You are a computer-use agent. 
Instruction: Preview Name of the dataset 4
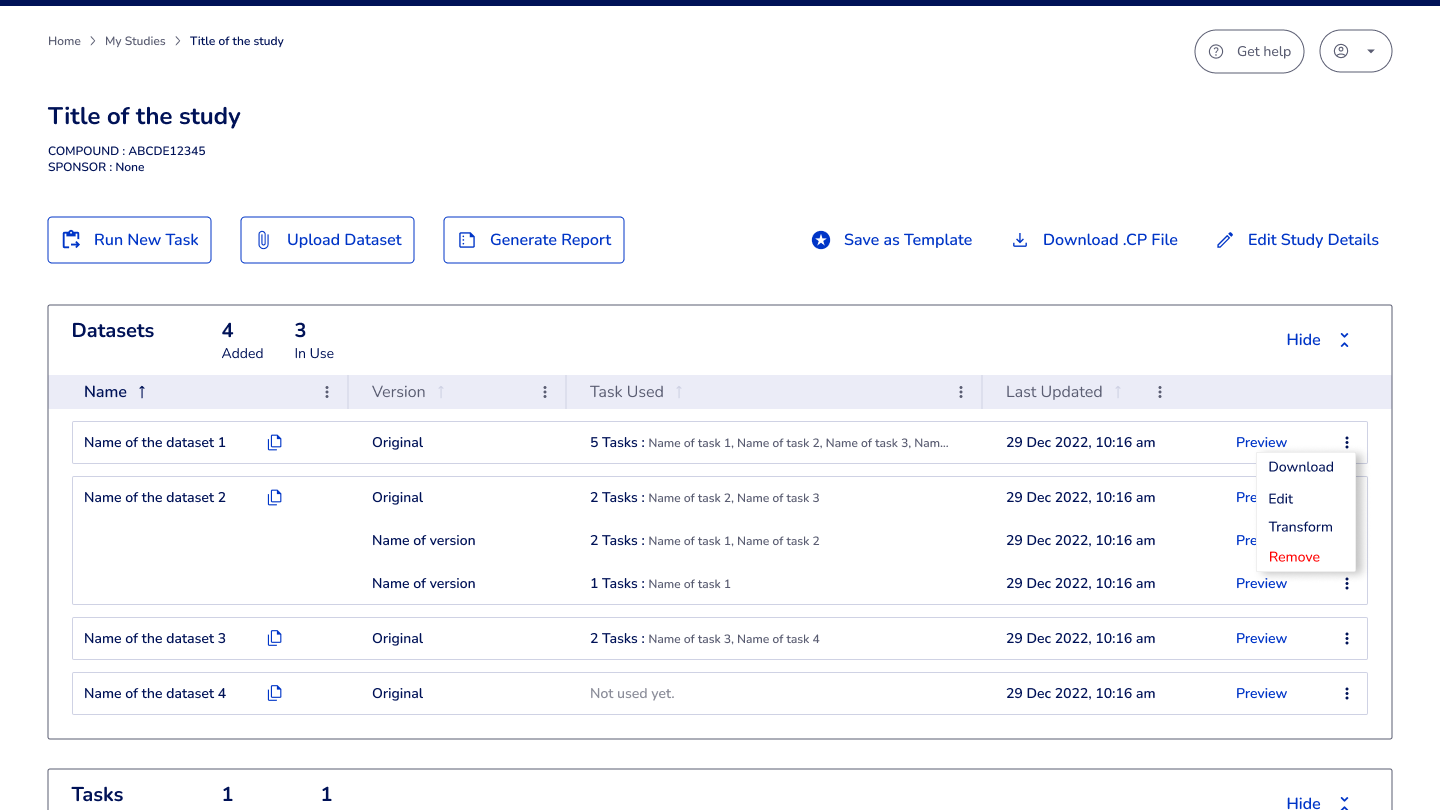[x=1261, y=693]
